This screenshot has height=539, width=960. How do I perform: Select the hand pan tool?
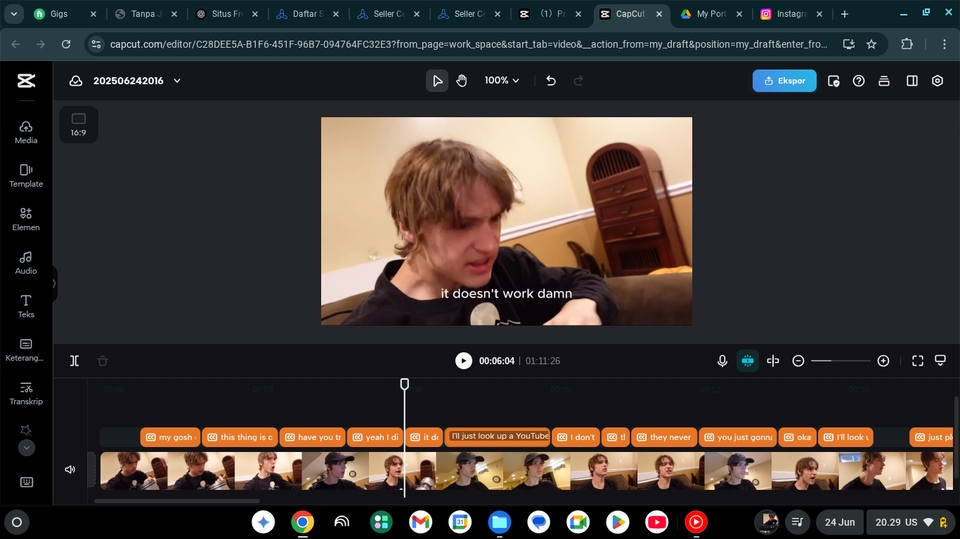point(462,81)
